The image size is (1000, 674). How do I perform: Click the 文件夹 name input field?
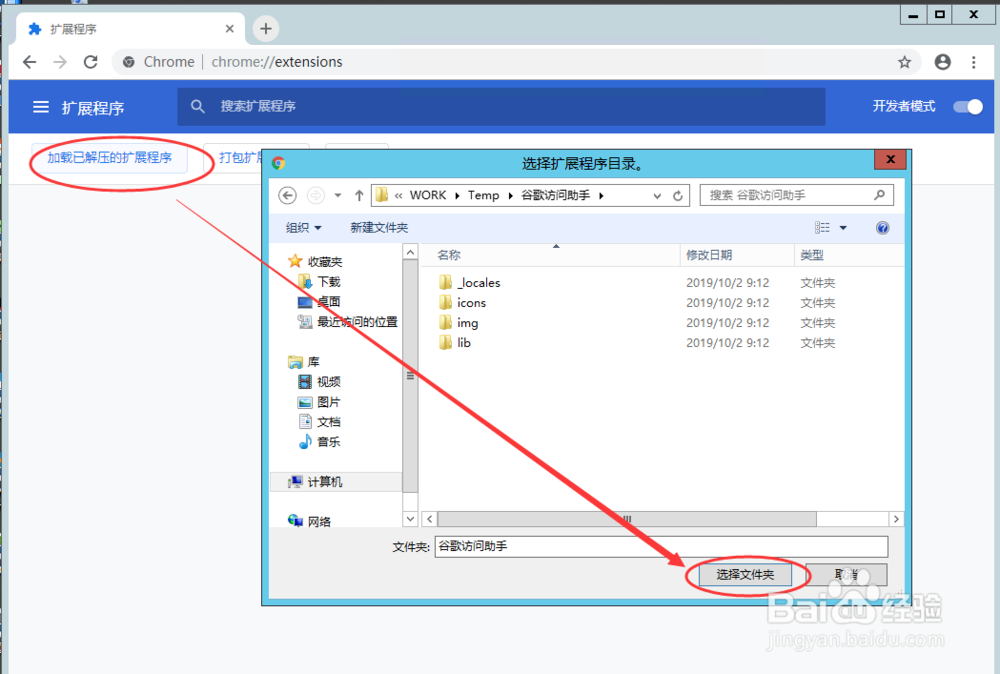click(x=661, y=546)
